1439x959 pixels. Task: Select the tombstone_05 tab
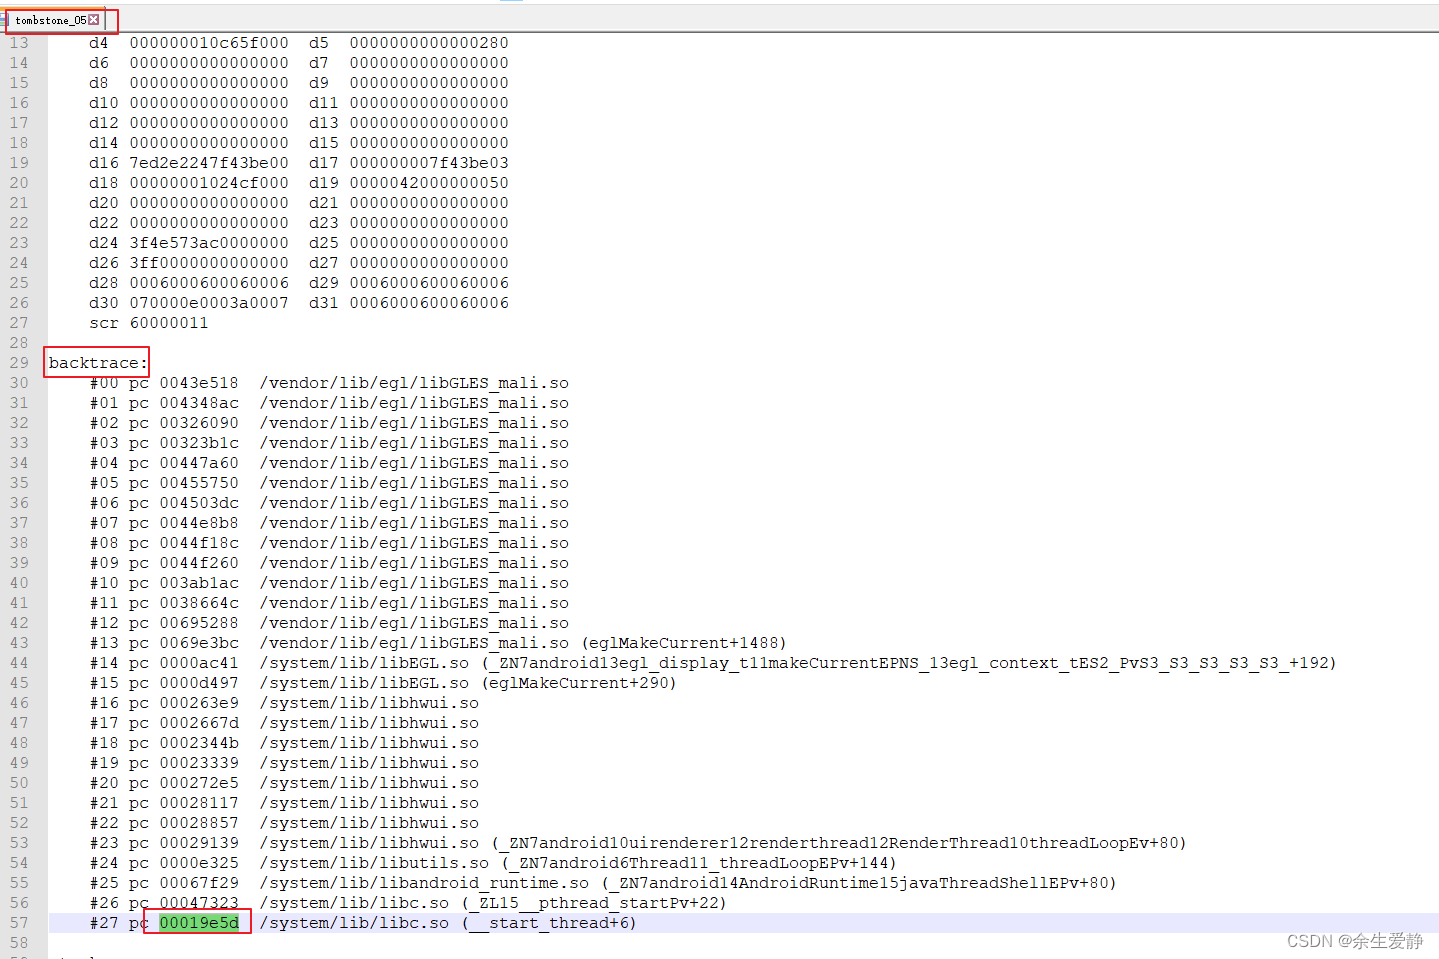click(48, 18)
